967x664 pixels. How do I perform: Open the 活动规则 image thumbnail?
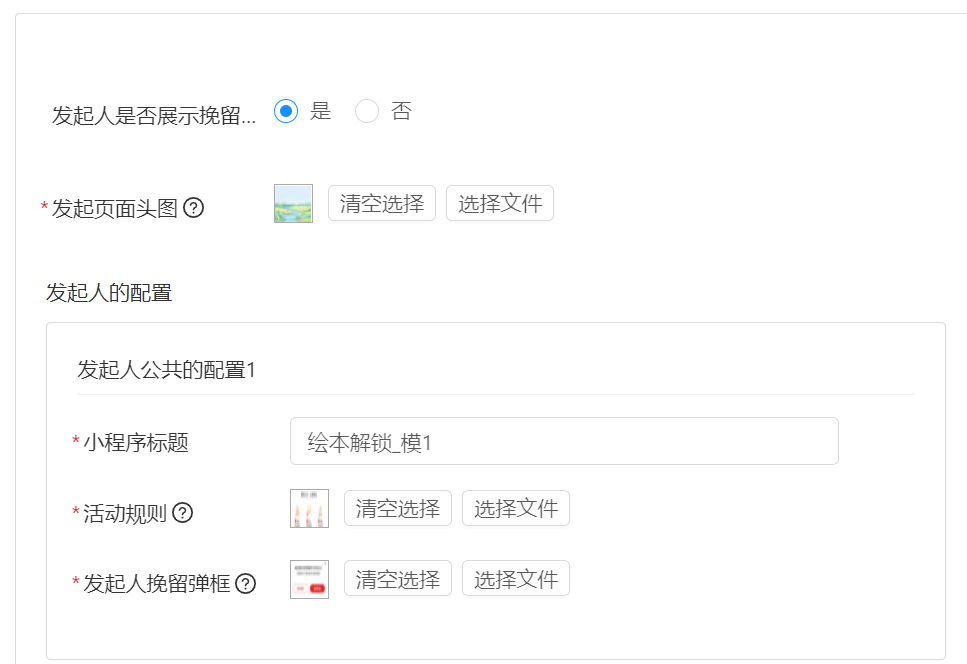tap(309, 508)
